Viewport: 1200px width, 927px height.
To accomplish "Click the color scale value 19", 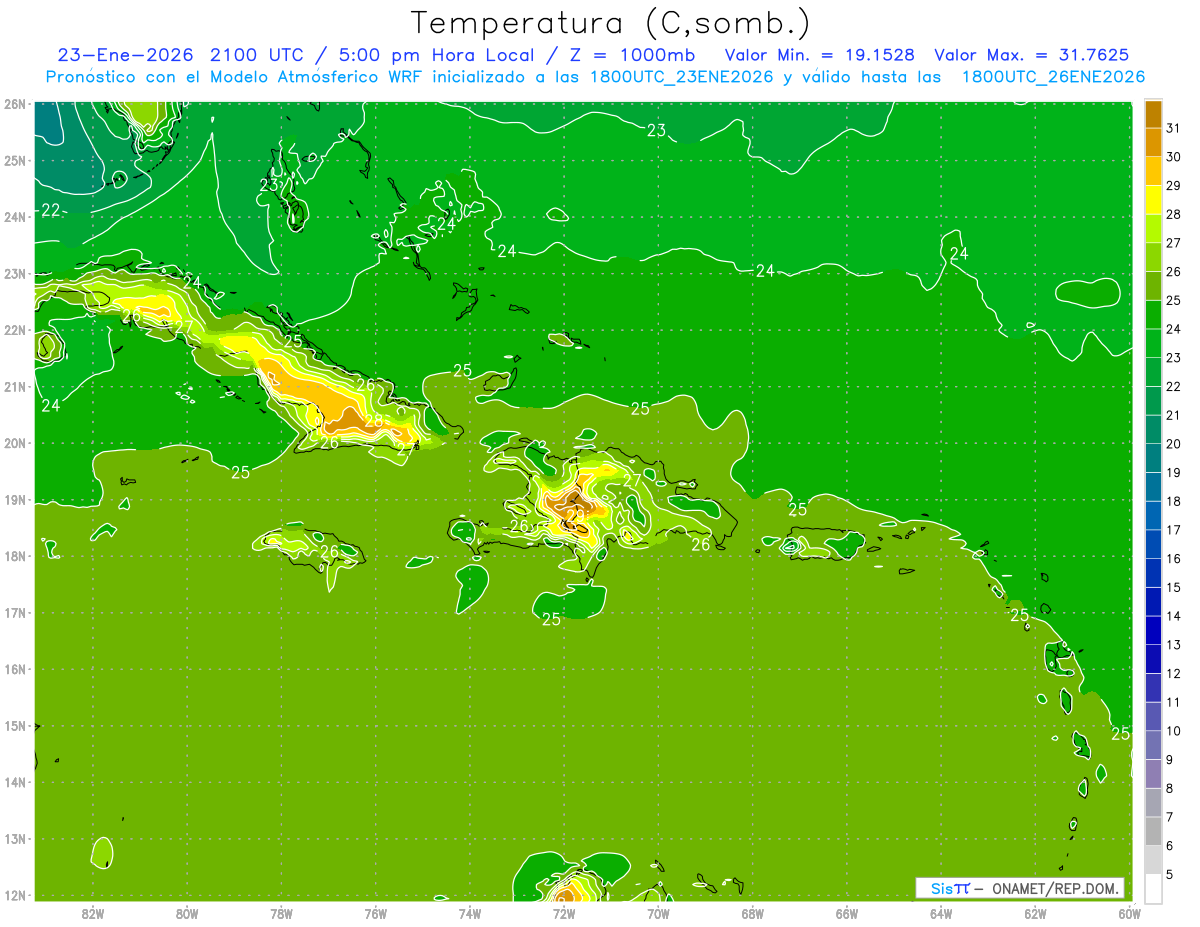I will tap(1173, 473).
